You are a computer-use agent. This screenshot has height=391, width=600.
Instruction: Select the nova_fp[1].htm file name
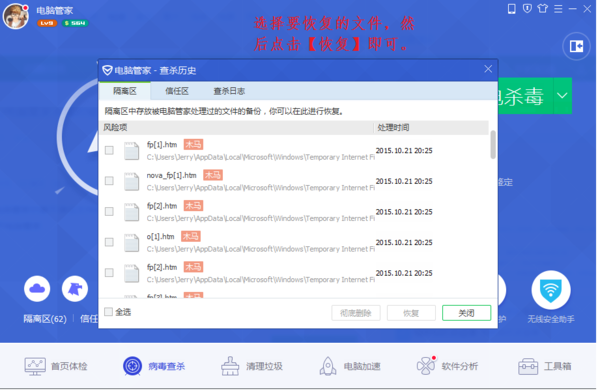(x=171, y=175)
